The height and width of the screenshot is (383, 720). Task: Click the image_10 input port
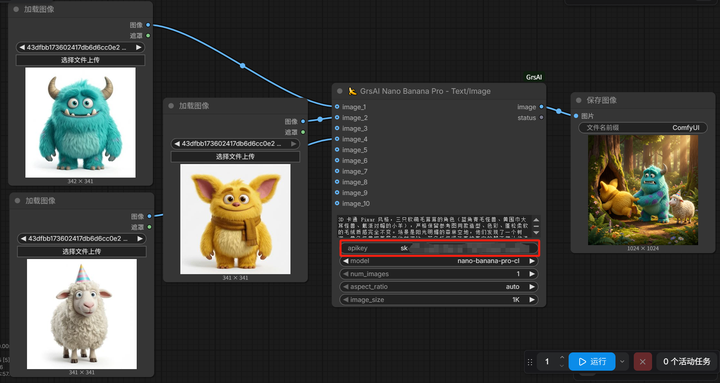[337, 203]
